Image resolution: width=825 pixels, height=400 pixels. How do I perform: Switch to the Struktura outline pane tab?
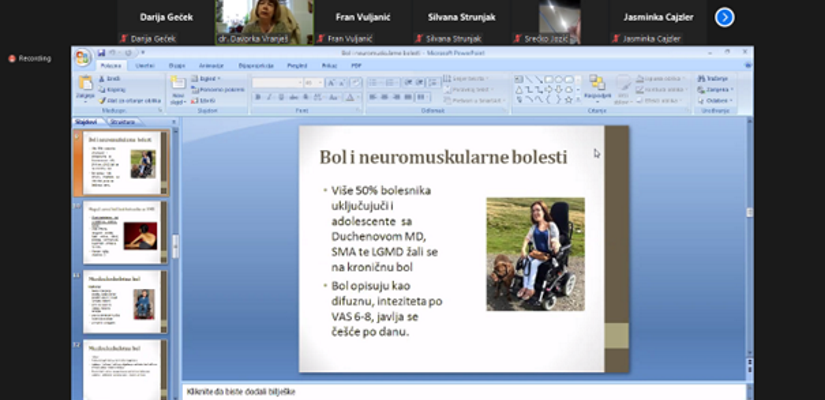122,122
